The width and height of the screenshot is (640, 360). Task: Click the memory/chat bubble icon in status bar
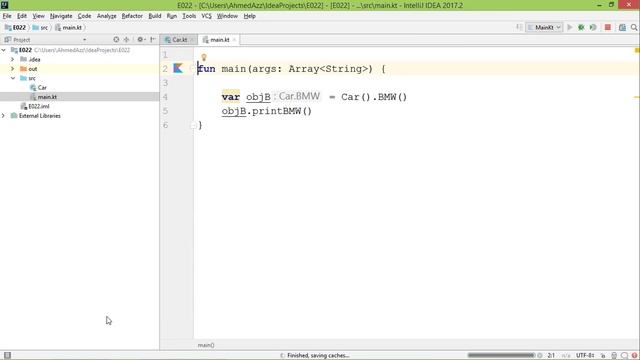tap(624, 356)
